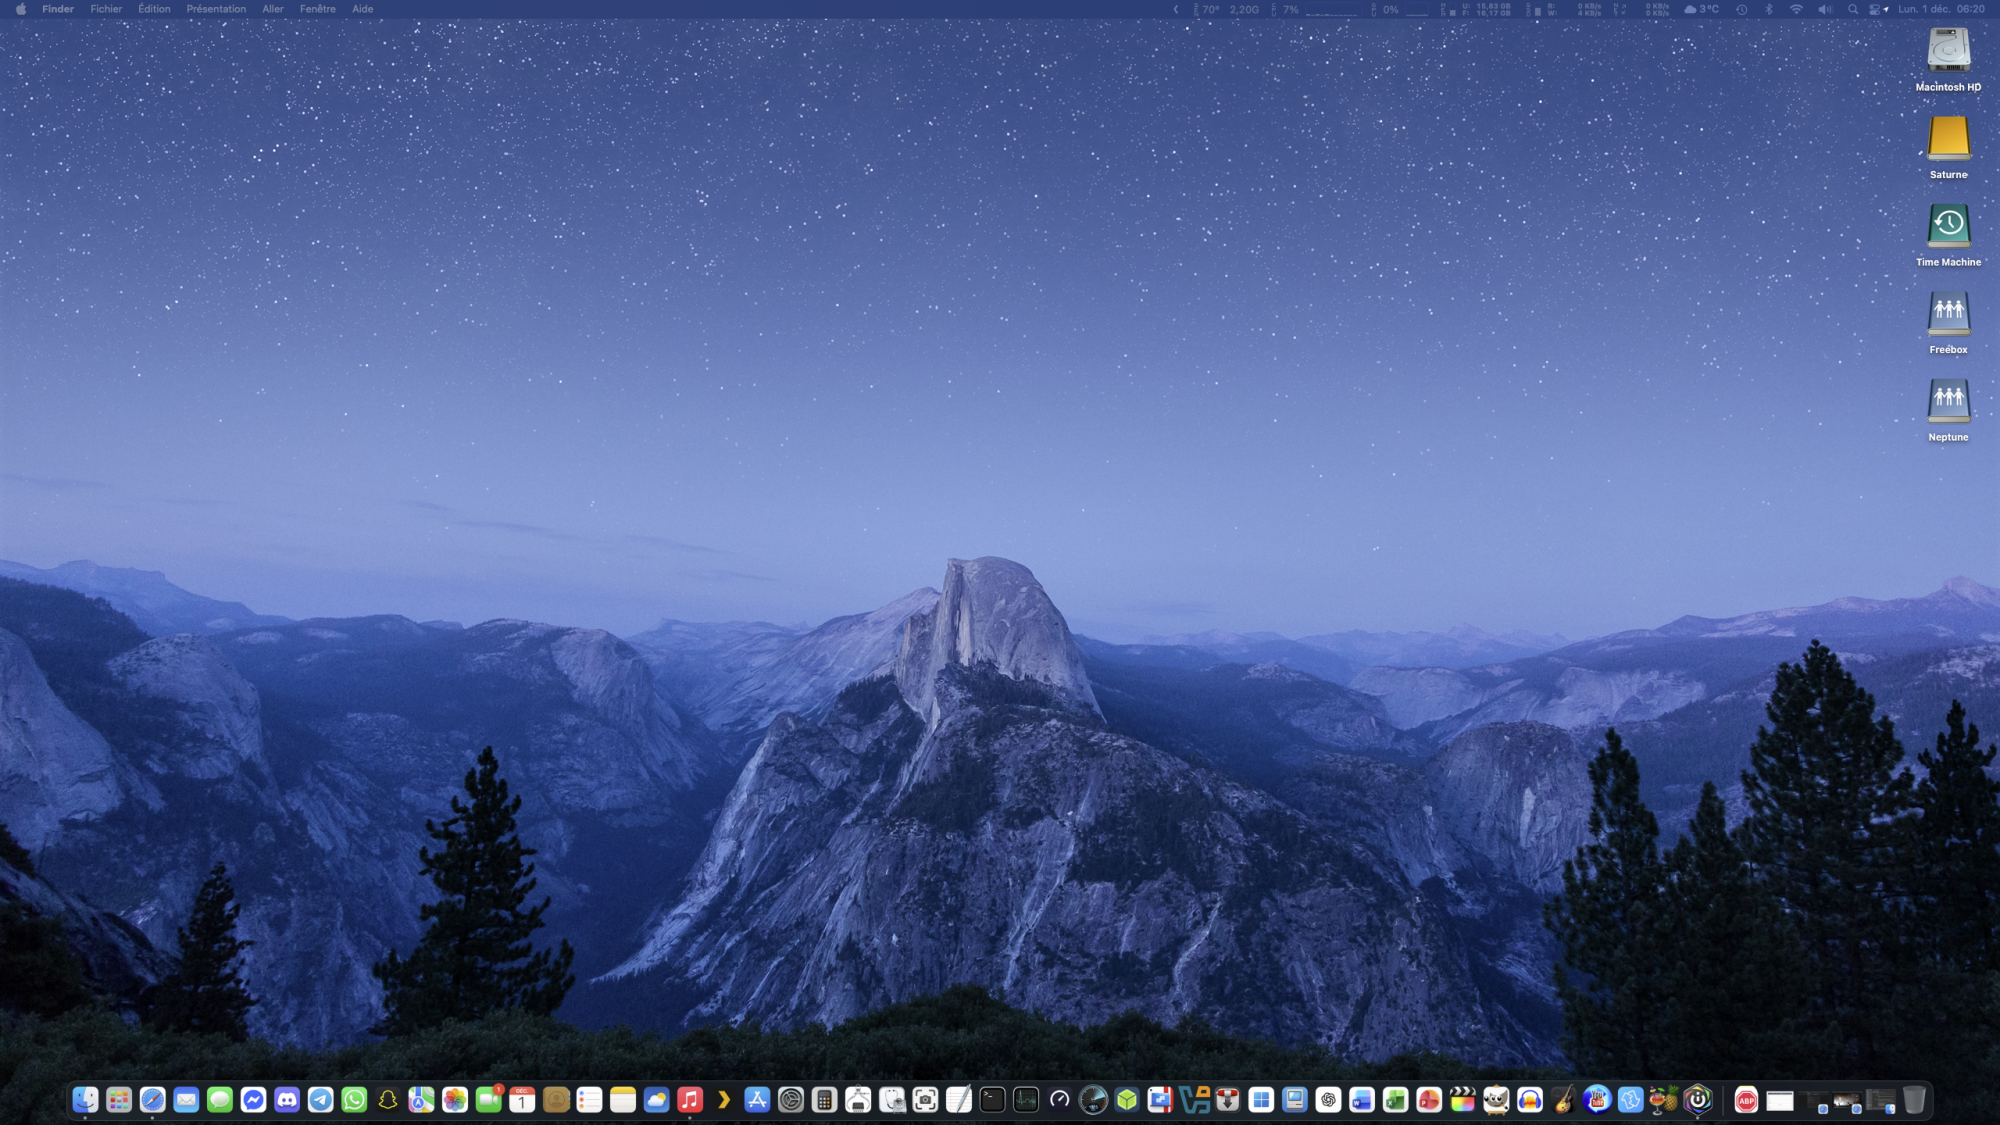This screenshot has height=1125, width=2000.
Task: Open Audacity headphones icon
Action: tap(1530, 1100)
